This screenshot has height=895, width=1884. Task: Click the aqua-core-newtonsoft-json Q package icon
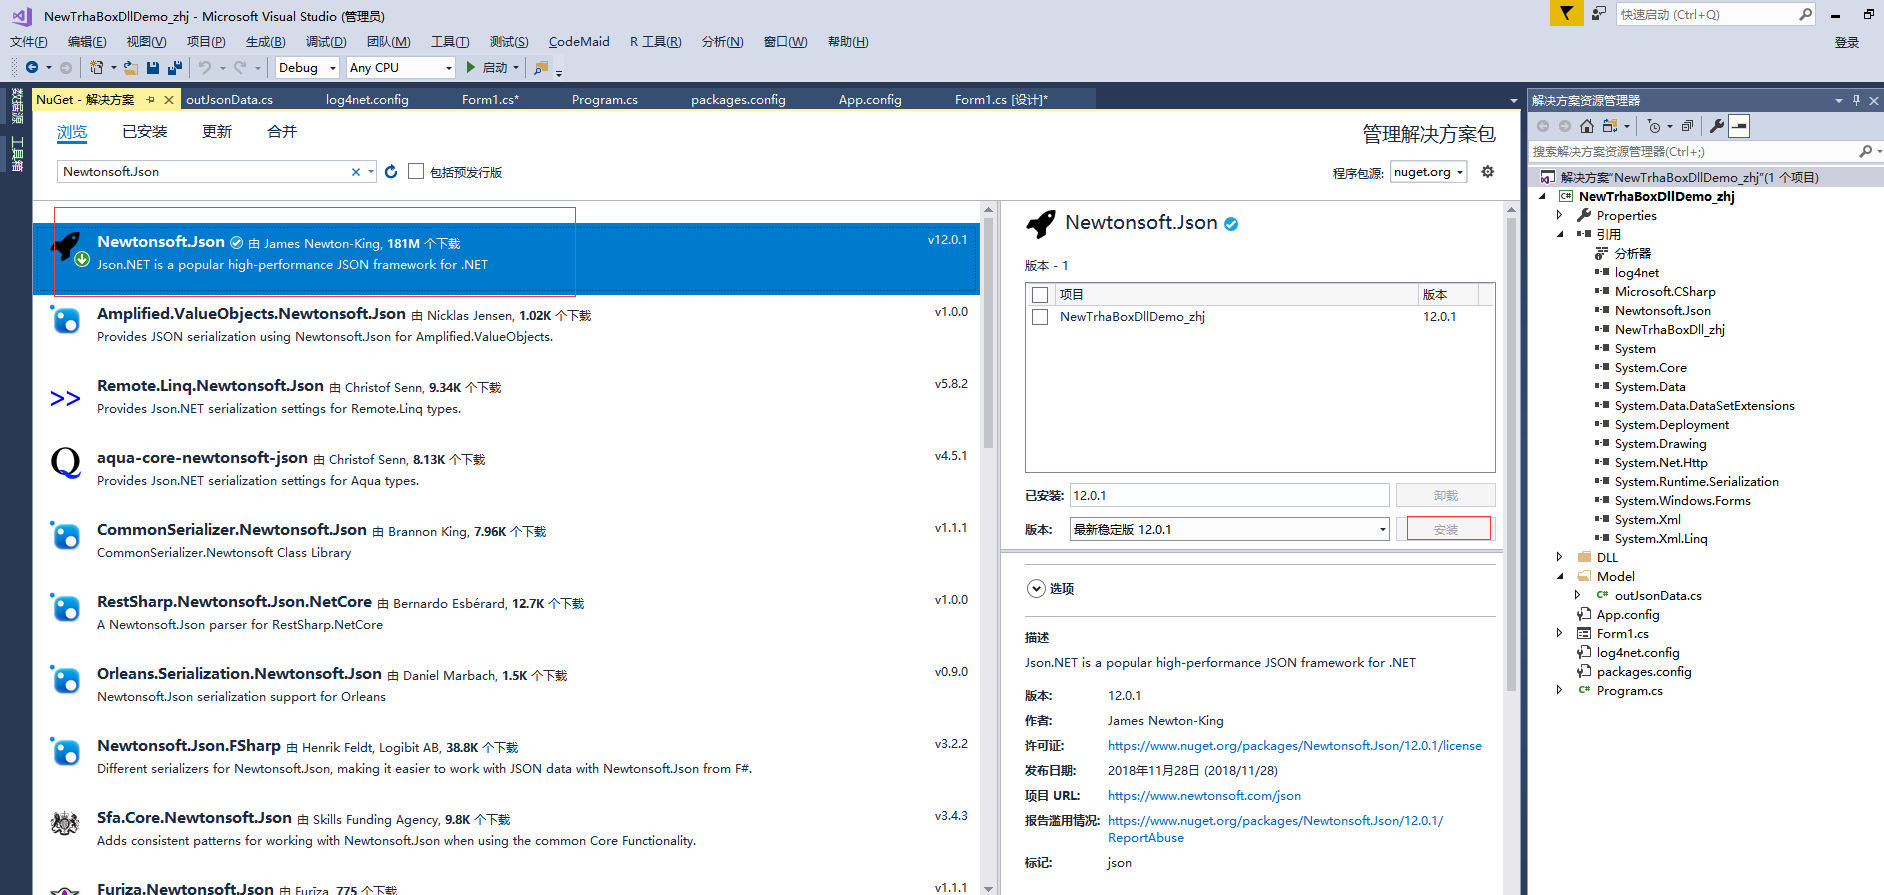point(66,463)
